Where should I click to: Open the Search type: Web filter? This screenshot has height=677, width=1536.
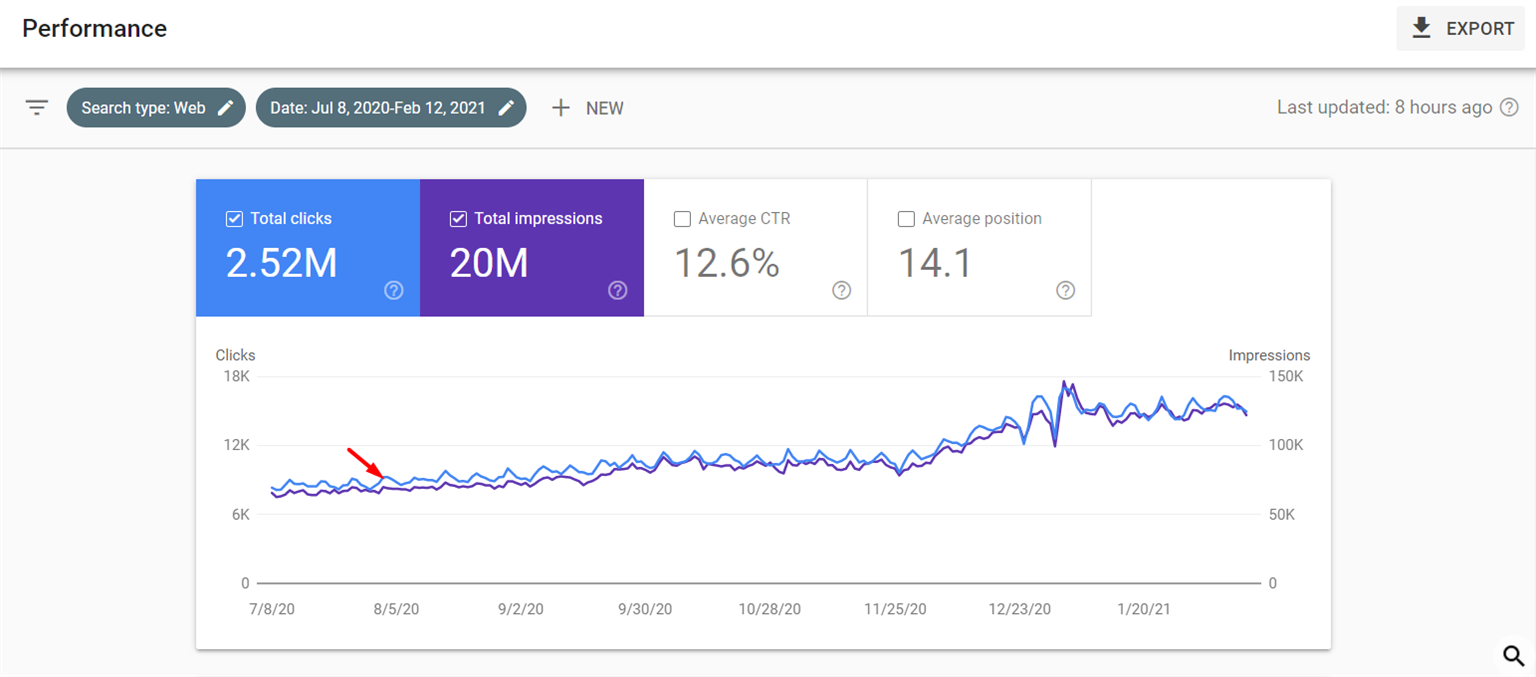[x=143, y=108]
